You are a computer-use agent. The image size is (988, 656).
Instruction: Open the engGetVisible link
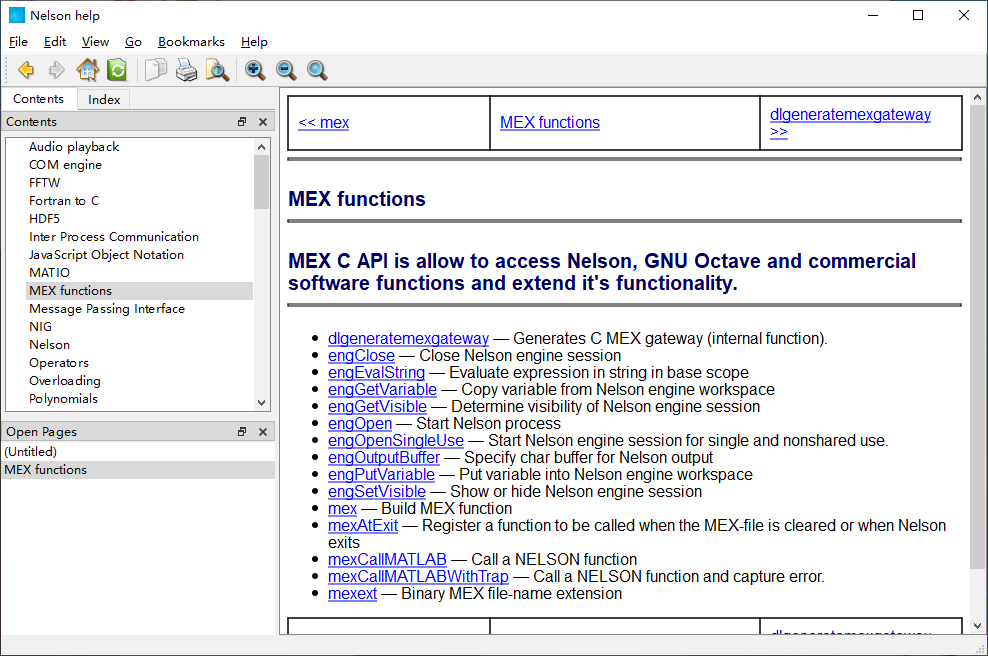click(x=377, y=406)
